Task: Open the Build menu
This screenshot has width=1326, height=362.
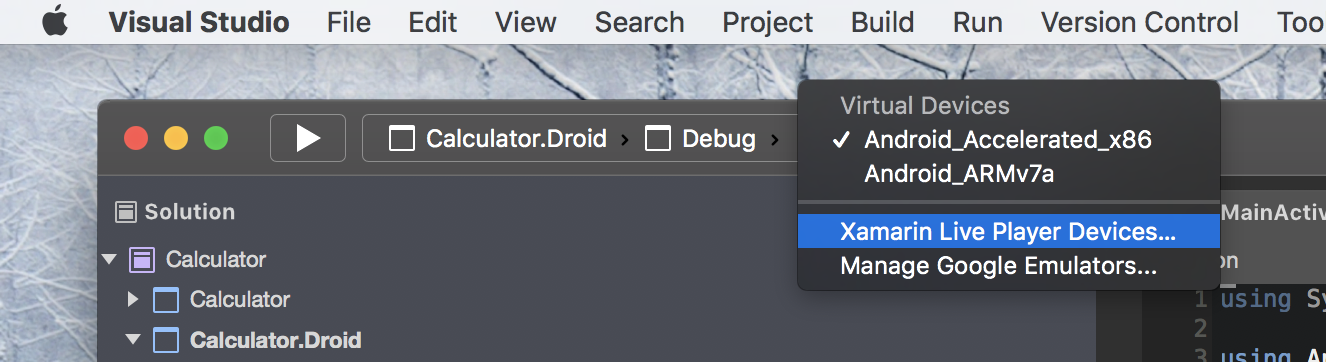Action: pyautogui.click(x=882, y=22)
